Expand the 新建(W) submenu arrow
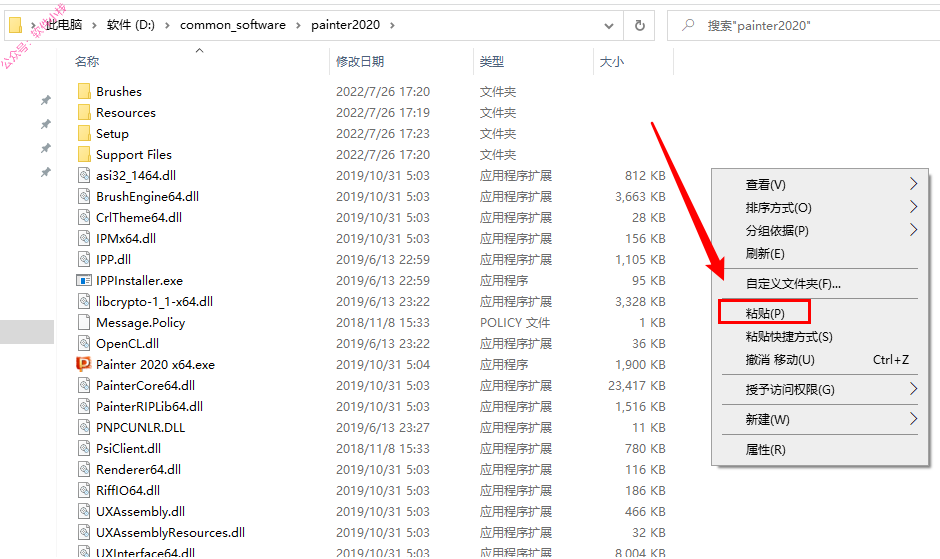 coord(913,419)
